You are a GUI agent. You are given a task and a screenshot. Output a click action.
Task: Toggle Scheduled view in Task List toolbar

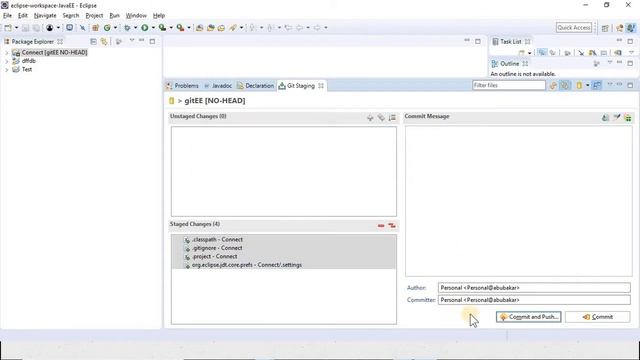pyautogui.click(x=553, y=53)
